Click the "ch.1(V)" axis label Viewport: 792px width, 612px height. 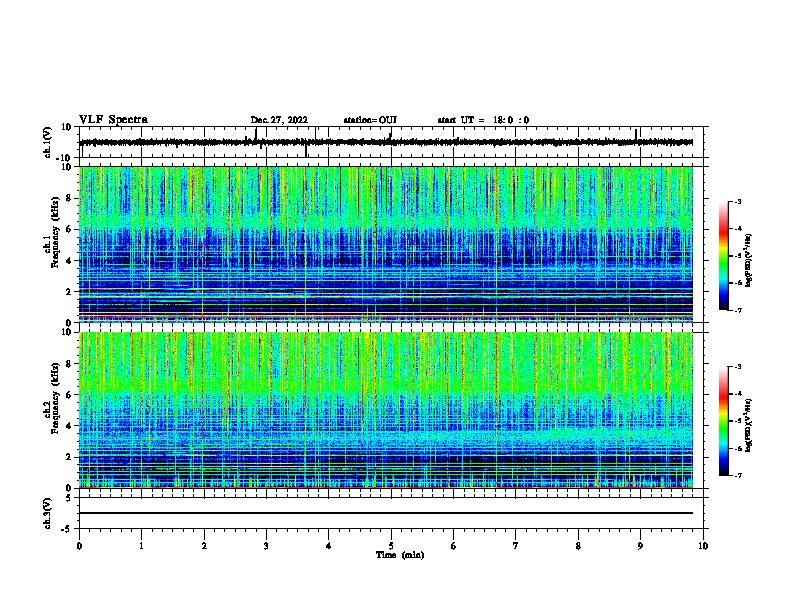pos(48,142)
